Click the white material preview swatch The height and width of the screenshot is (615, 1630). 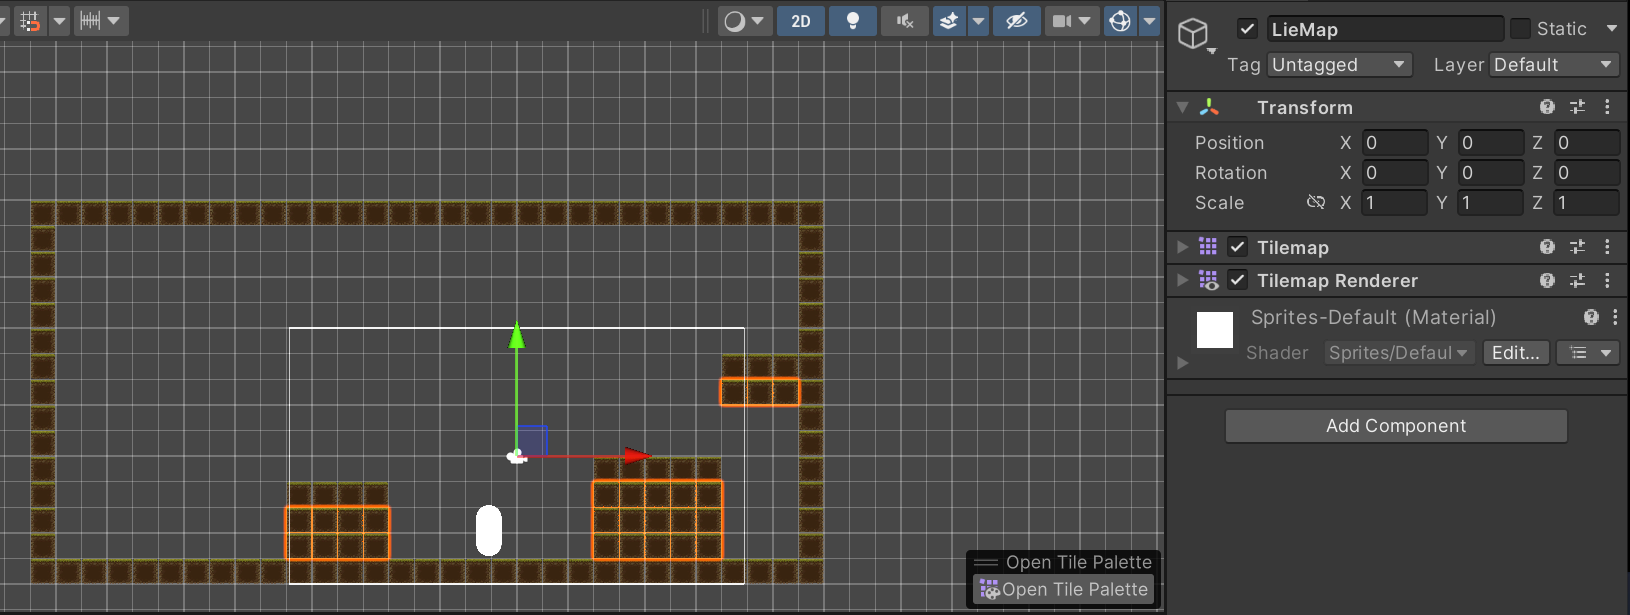pos(1215,330)
